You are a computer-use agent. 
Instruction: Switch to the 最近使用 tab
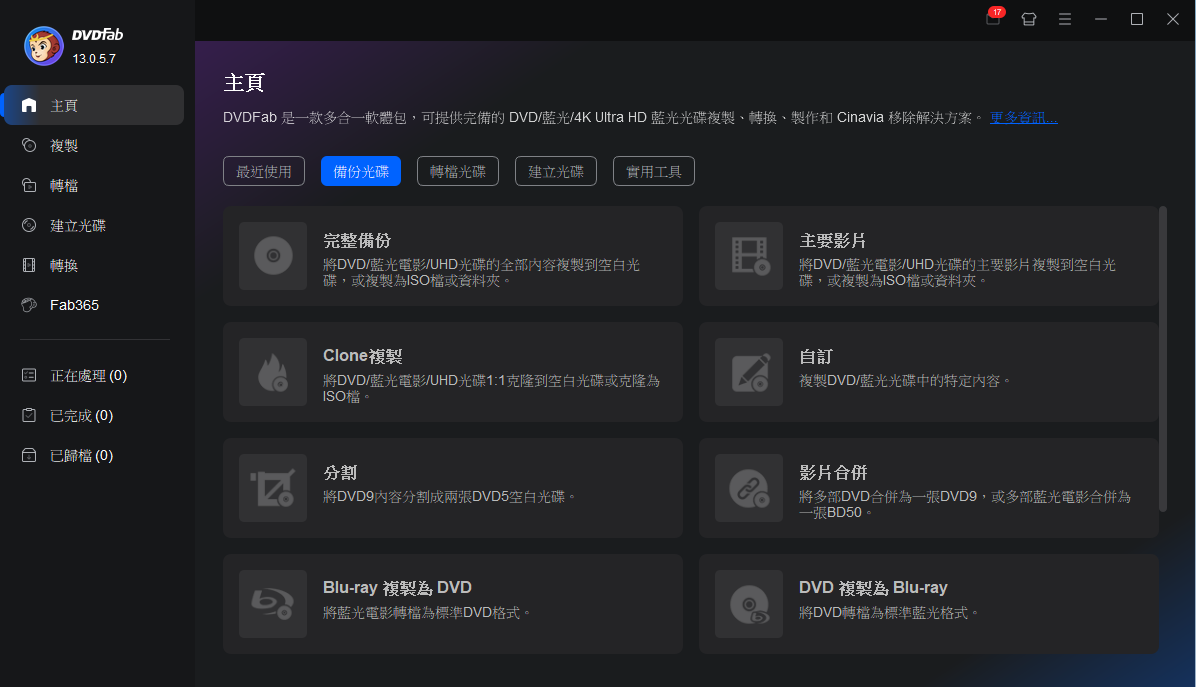[x=264, y=171]
